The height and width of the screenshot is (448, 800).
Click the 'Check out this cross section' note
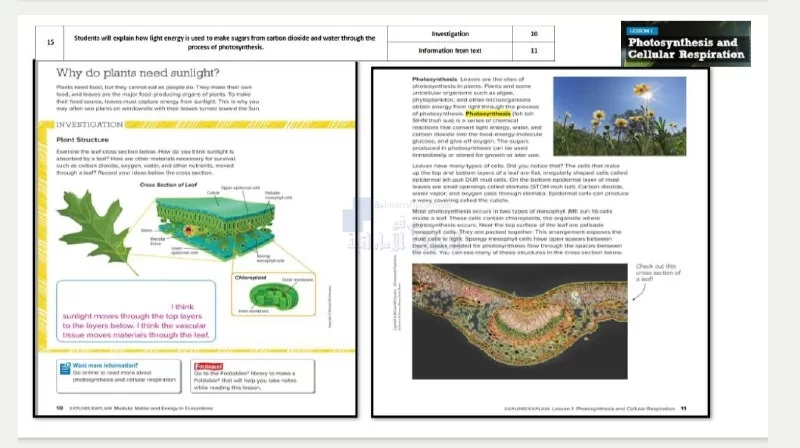(658, 272)
